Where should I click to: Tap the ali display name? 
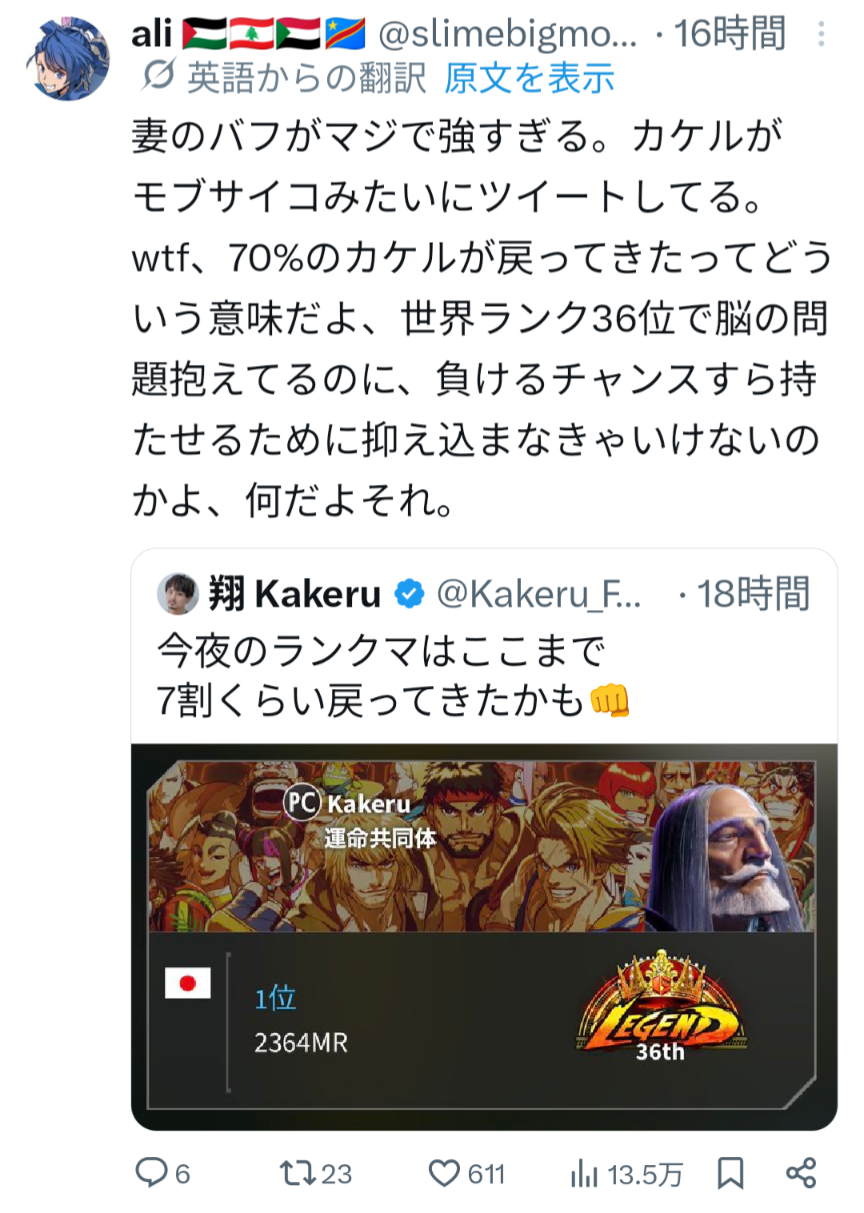click(x=153, y=35)
